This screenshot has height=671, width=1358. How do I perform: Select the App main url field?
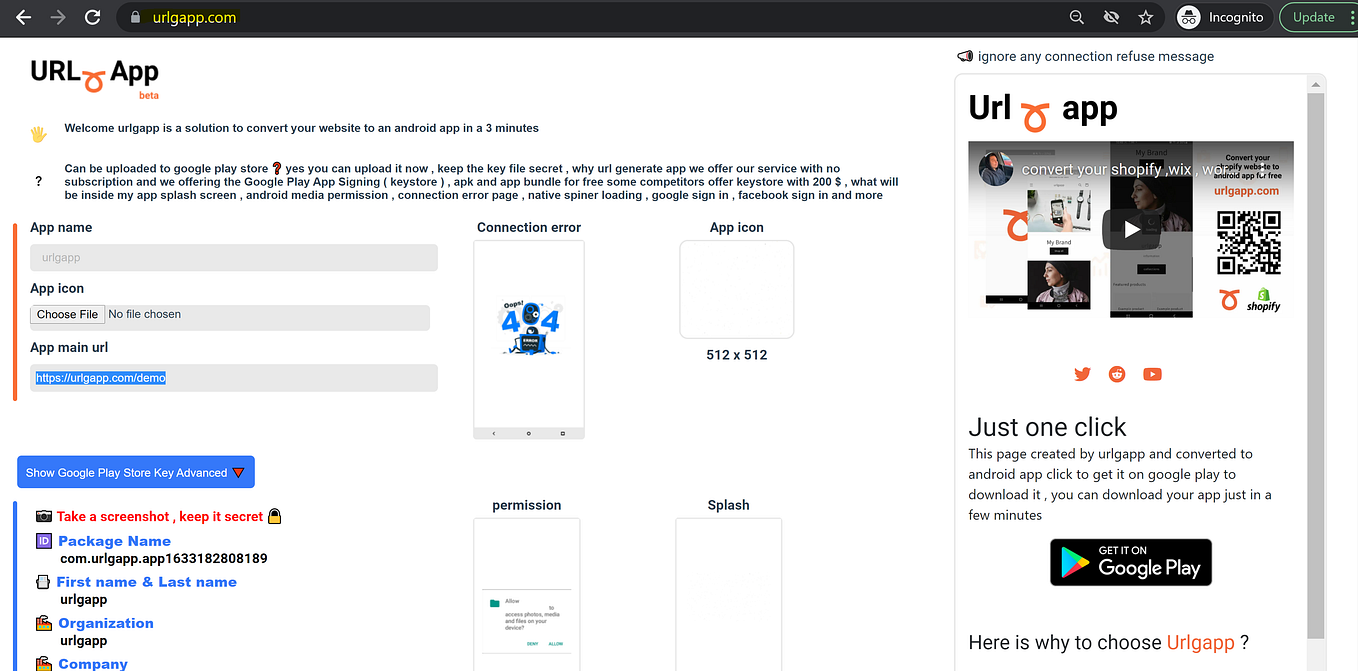234,378
